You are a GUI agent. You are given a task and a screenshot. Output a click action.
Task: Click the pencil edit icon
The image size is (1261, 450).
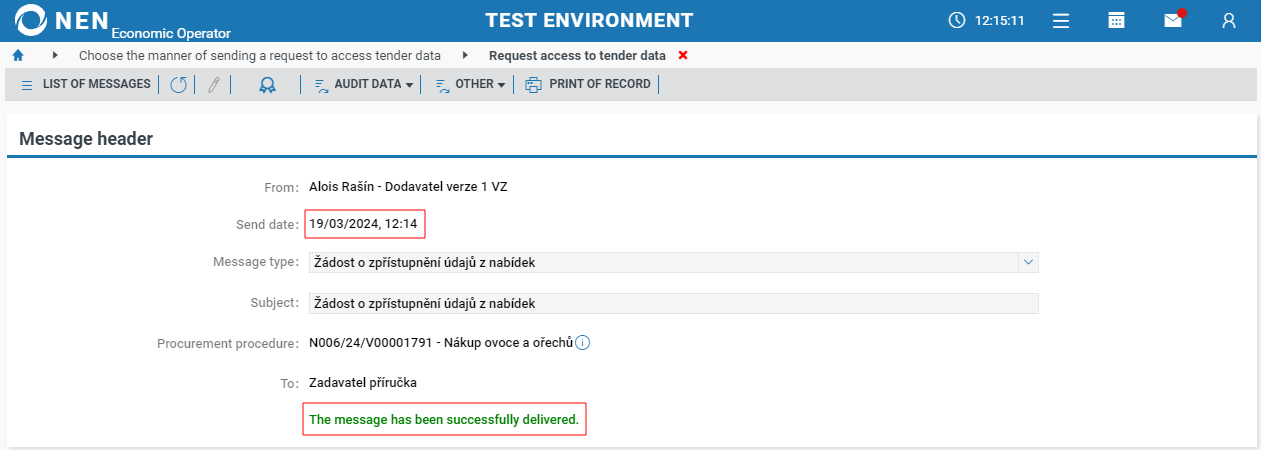pos(213,85)
